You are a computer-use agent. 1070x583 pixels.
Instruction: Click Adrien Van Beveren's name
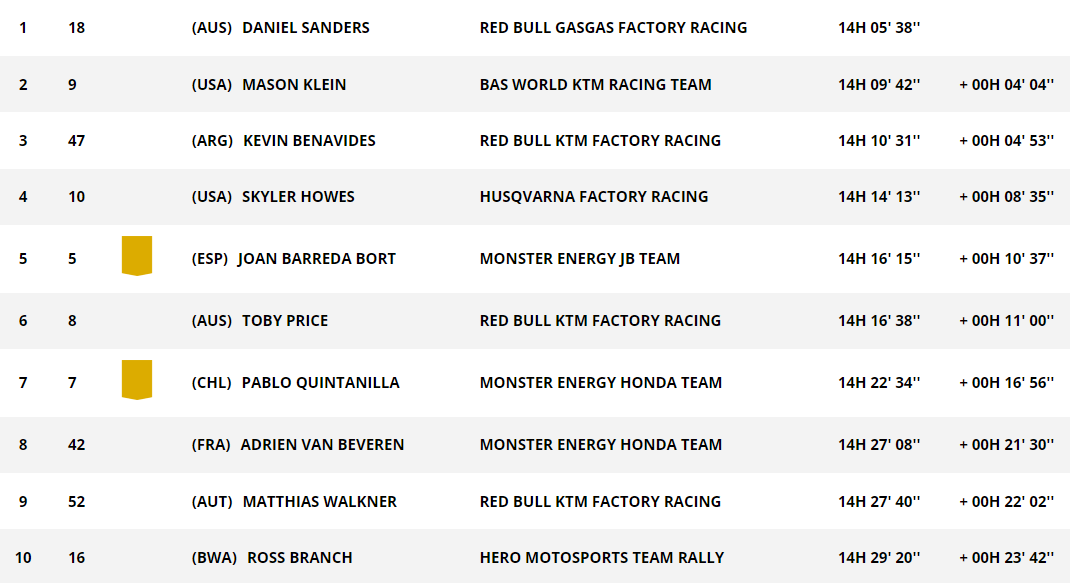[x=322, y=445]
